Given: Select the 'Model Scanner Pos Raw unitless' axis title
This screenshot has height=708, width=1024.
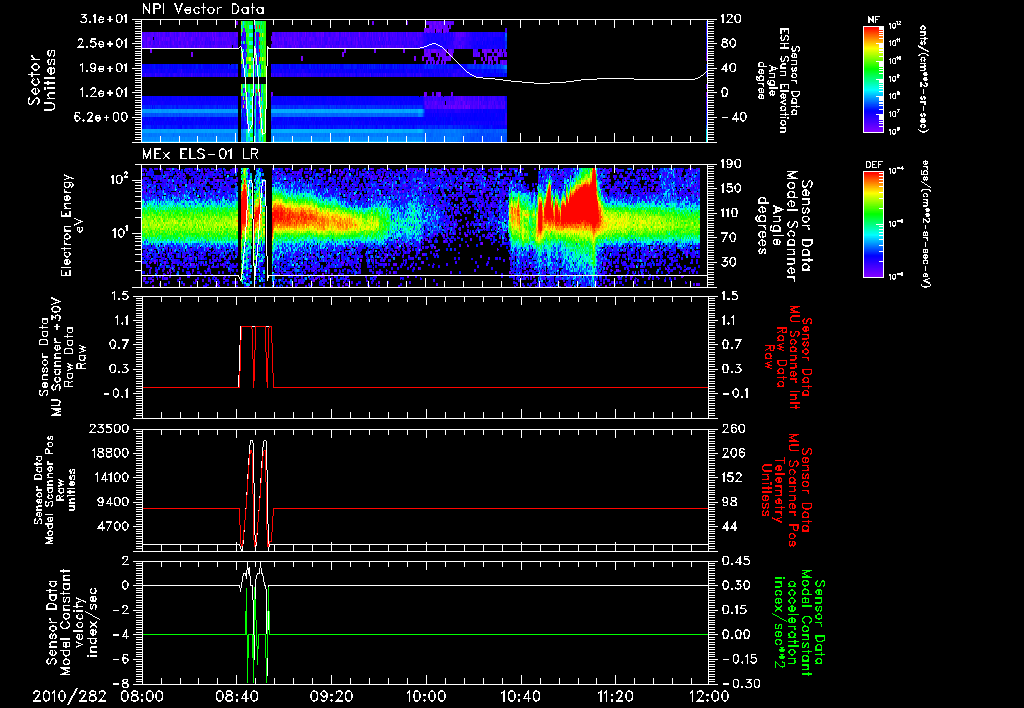Looking at the screenshot, I should click(54, 490).
